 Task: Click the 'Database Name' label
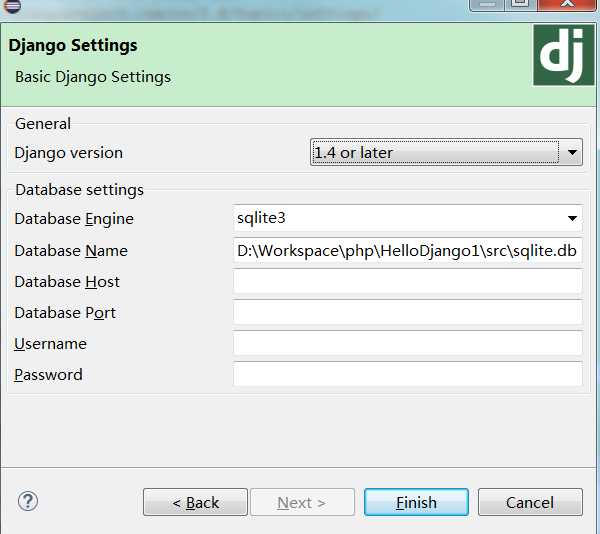(x=71, y=251)
